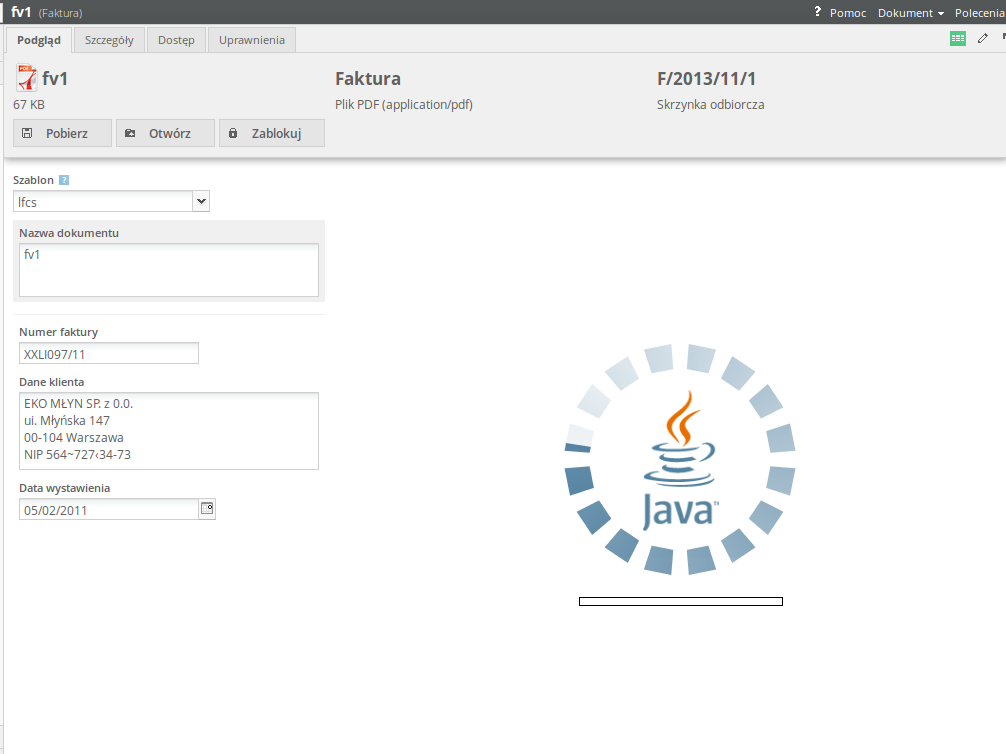Click the Numer faktury input field
Image resolution: width=1006 pixels, height=754 pixels.
coord(108,354)
